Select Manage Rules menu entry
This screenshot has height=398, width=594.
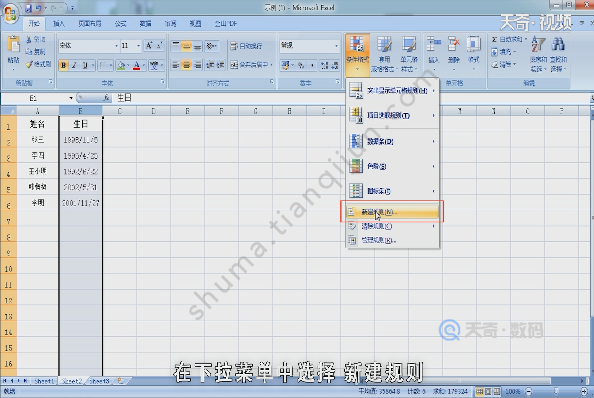coord(392,240)
